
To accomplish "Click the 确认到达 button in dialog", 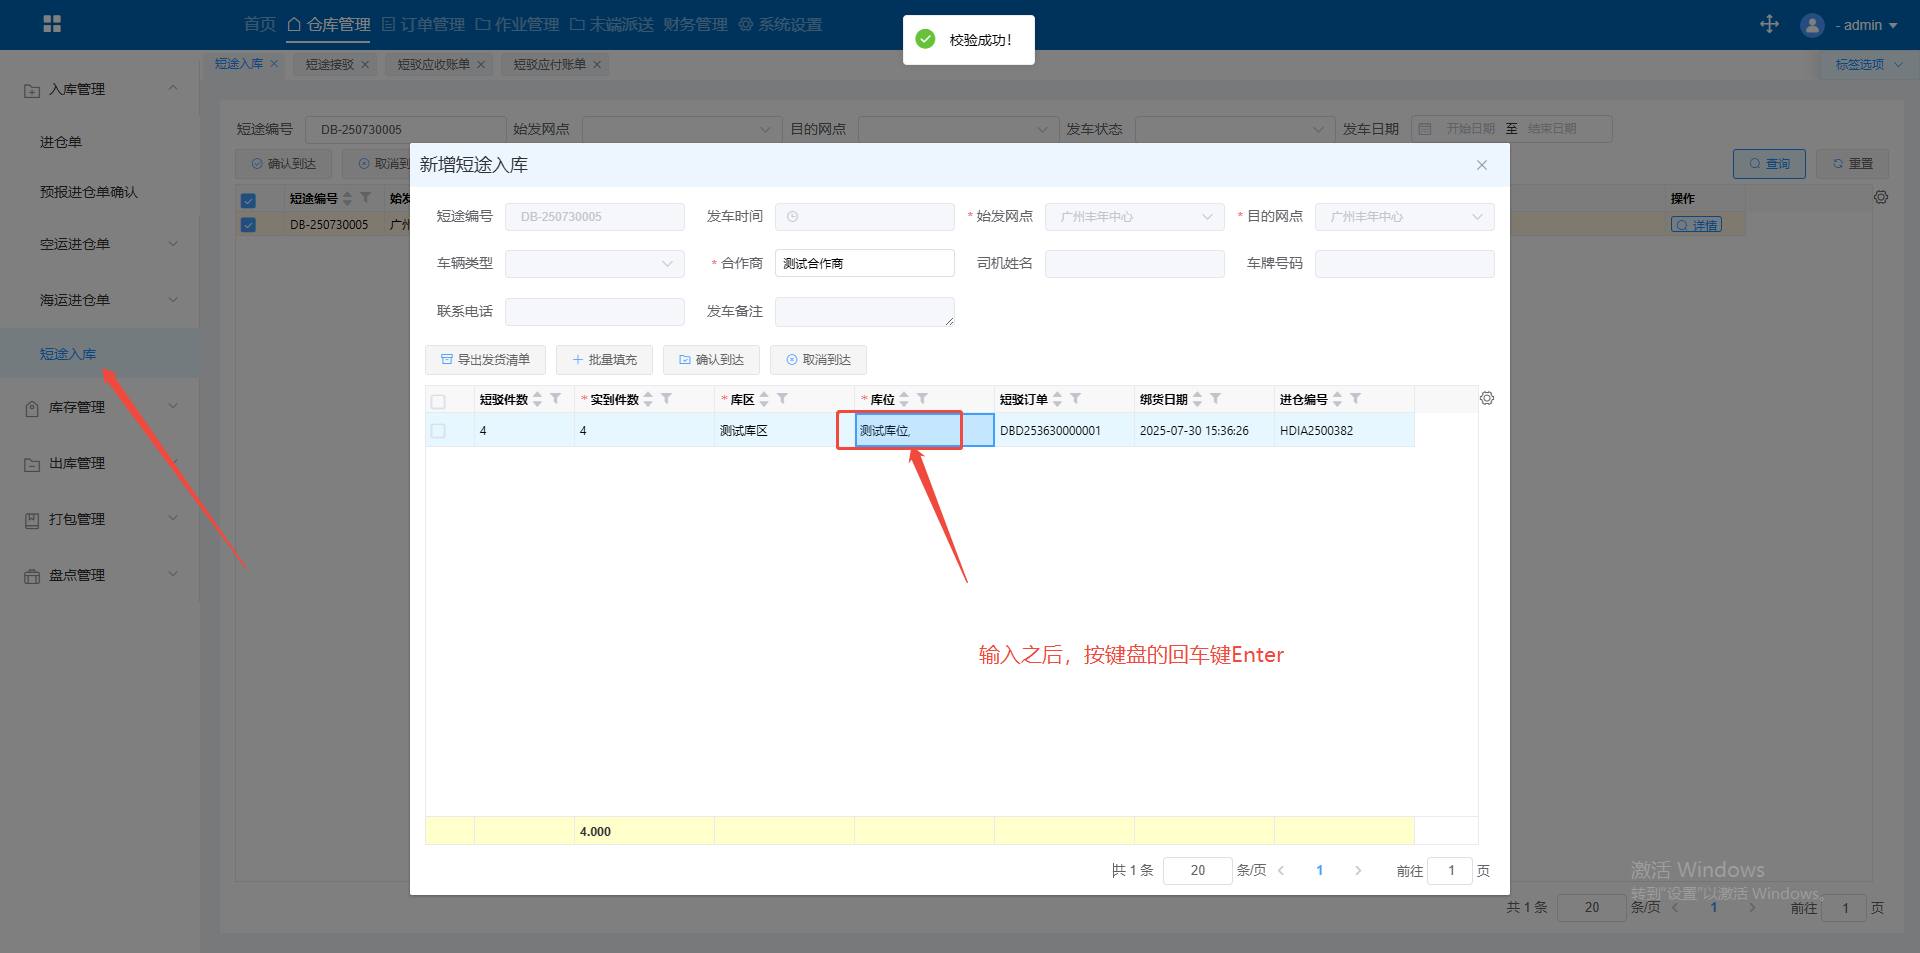I will coord(711,360).
